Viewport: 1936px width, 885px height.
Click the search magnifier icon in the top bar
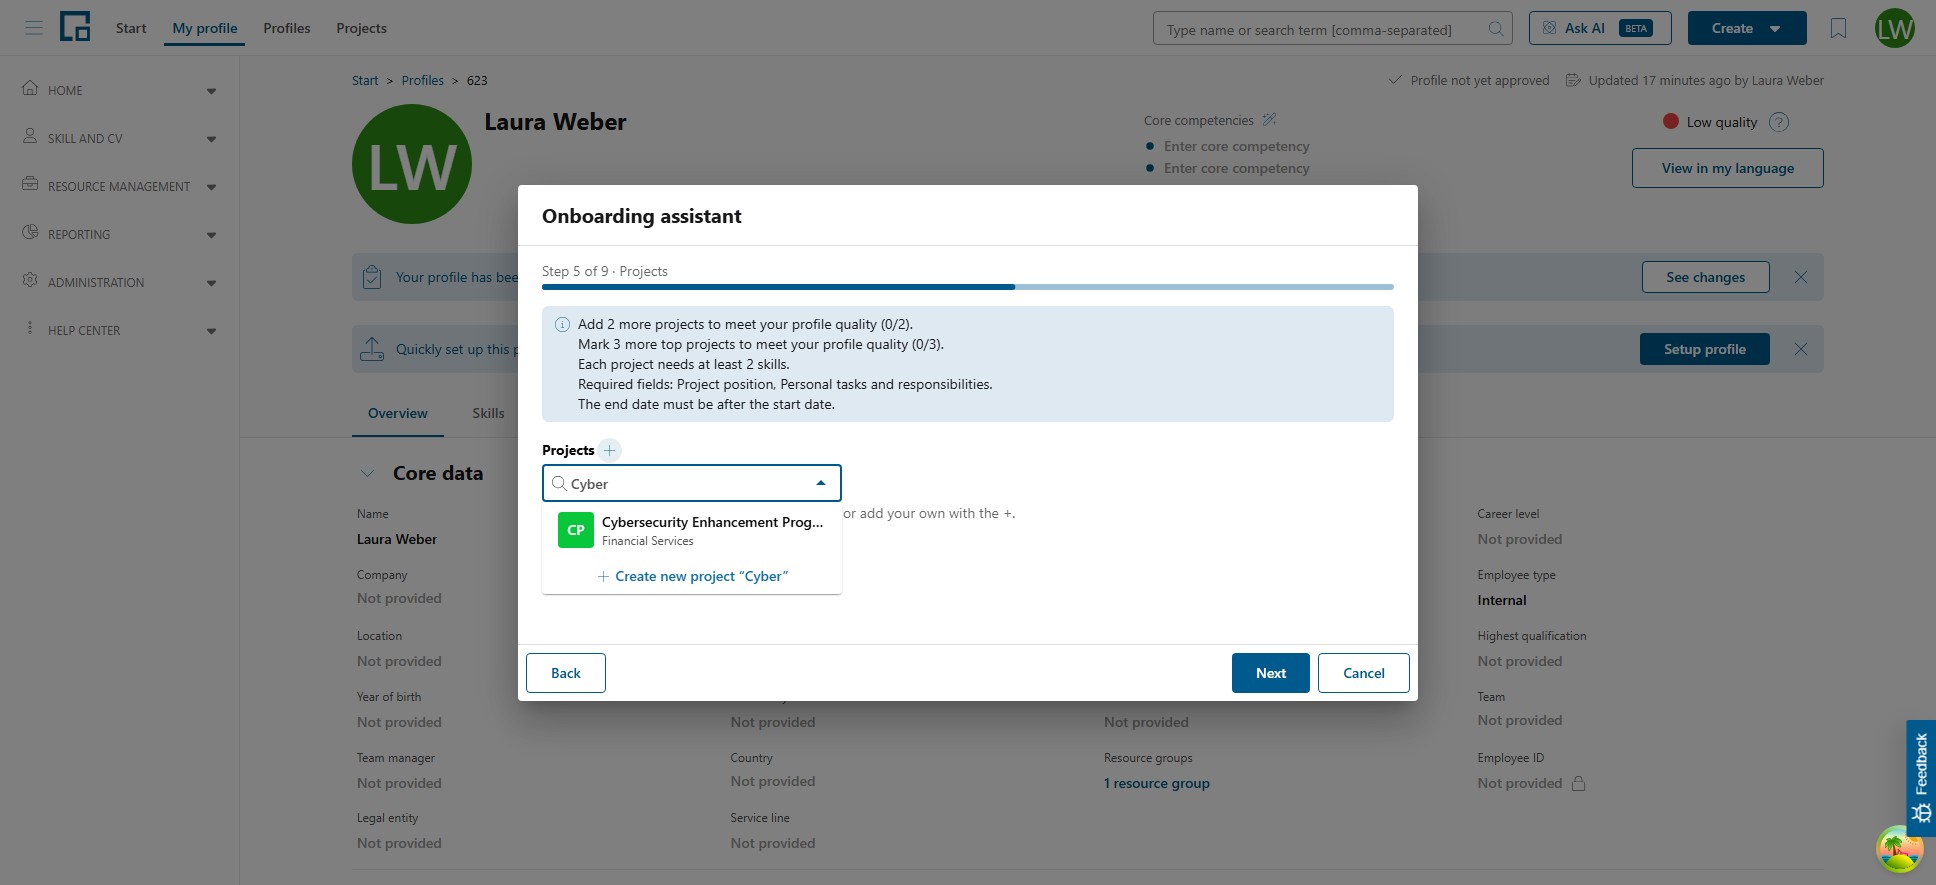pos(1496,29)
